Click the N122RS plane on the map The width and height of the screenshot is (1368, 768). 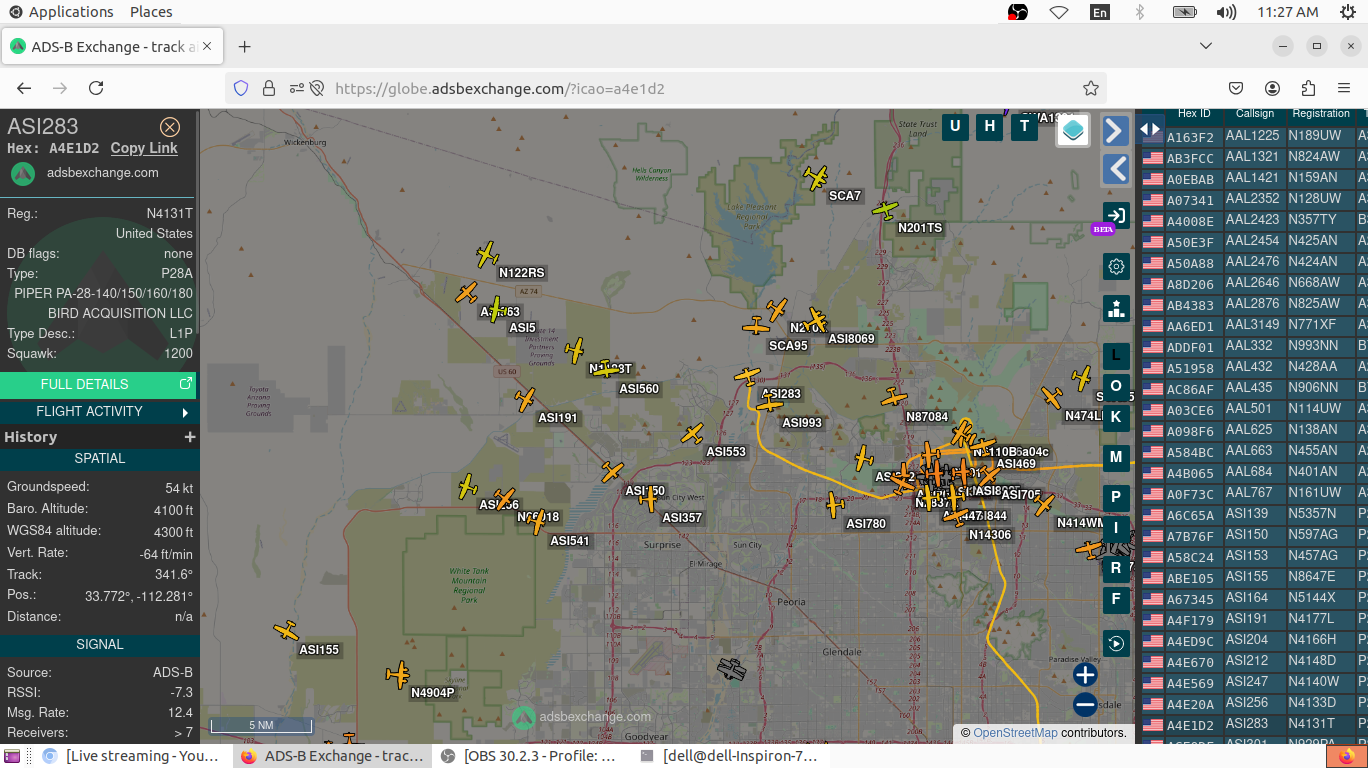487,254
